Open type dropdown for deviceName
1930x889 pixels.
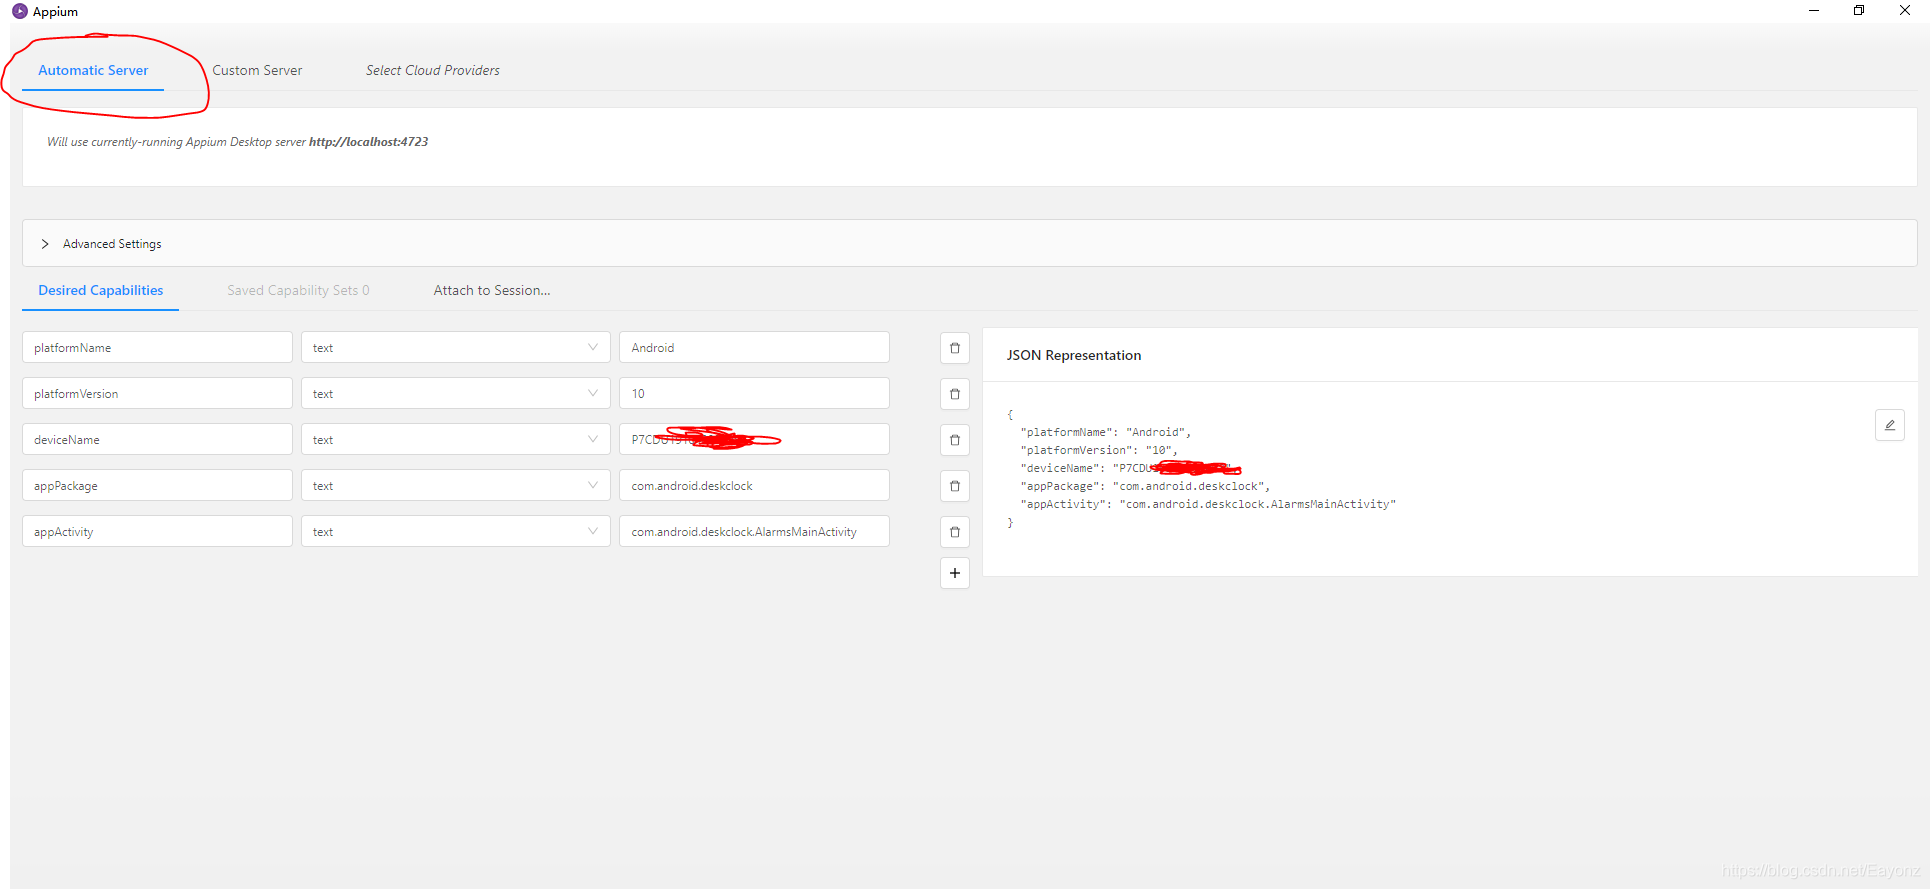coord(455,440)
